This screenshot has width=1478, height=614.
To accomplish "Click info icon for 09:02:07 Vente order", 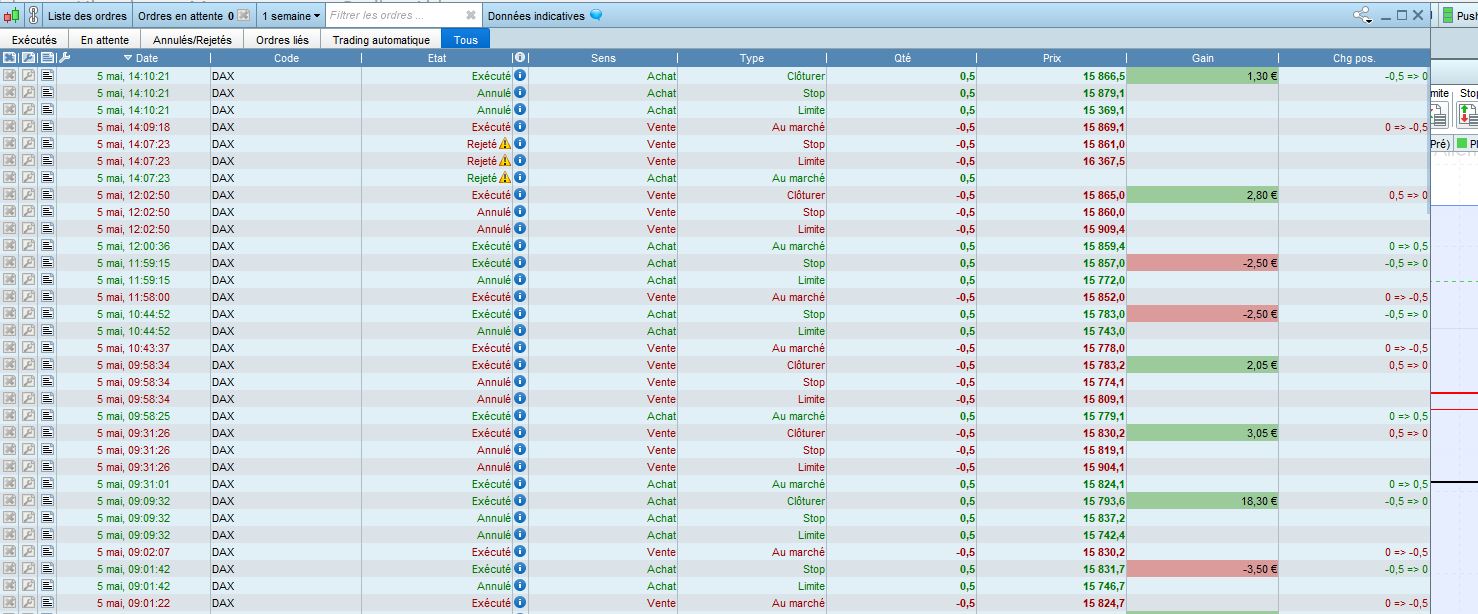I will click(x=519, y=552).
